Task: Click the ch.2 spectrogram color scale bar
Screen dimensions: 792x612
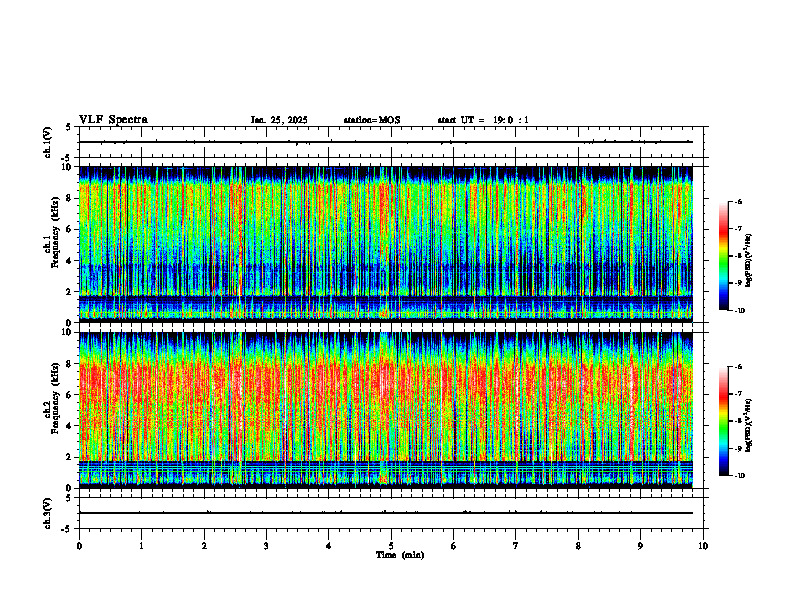Action: (x=723, y=421)
